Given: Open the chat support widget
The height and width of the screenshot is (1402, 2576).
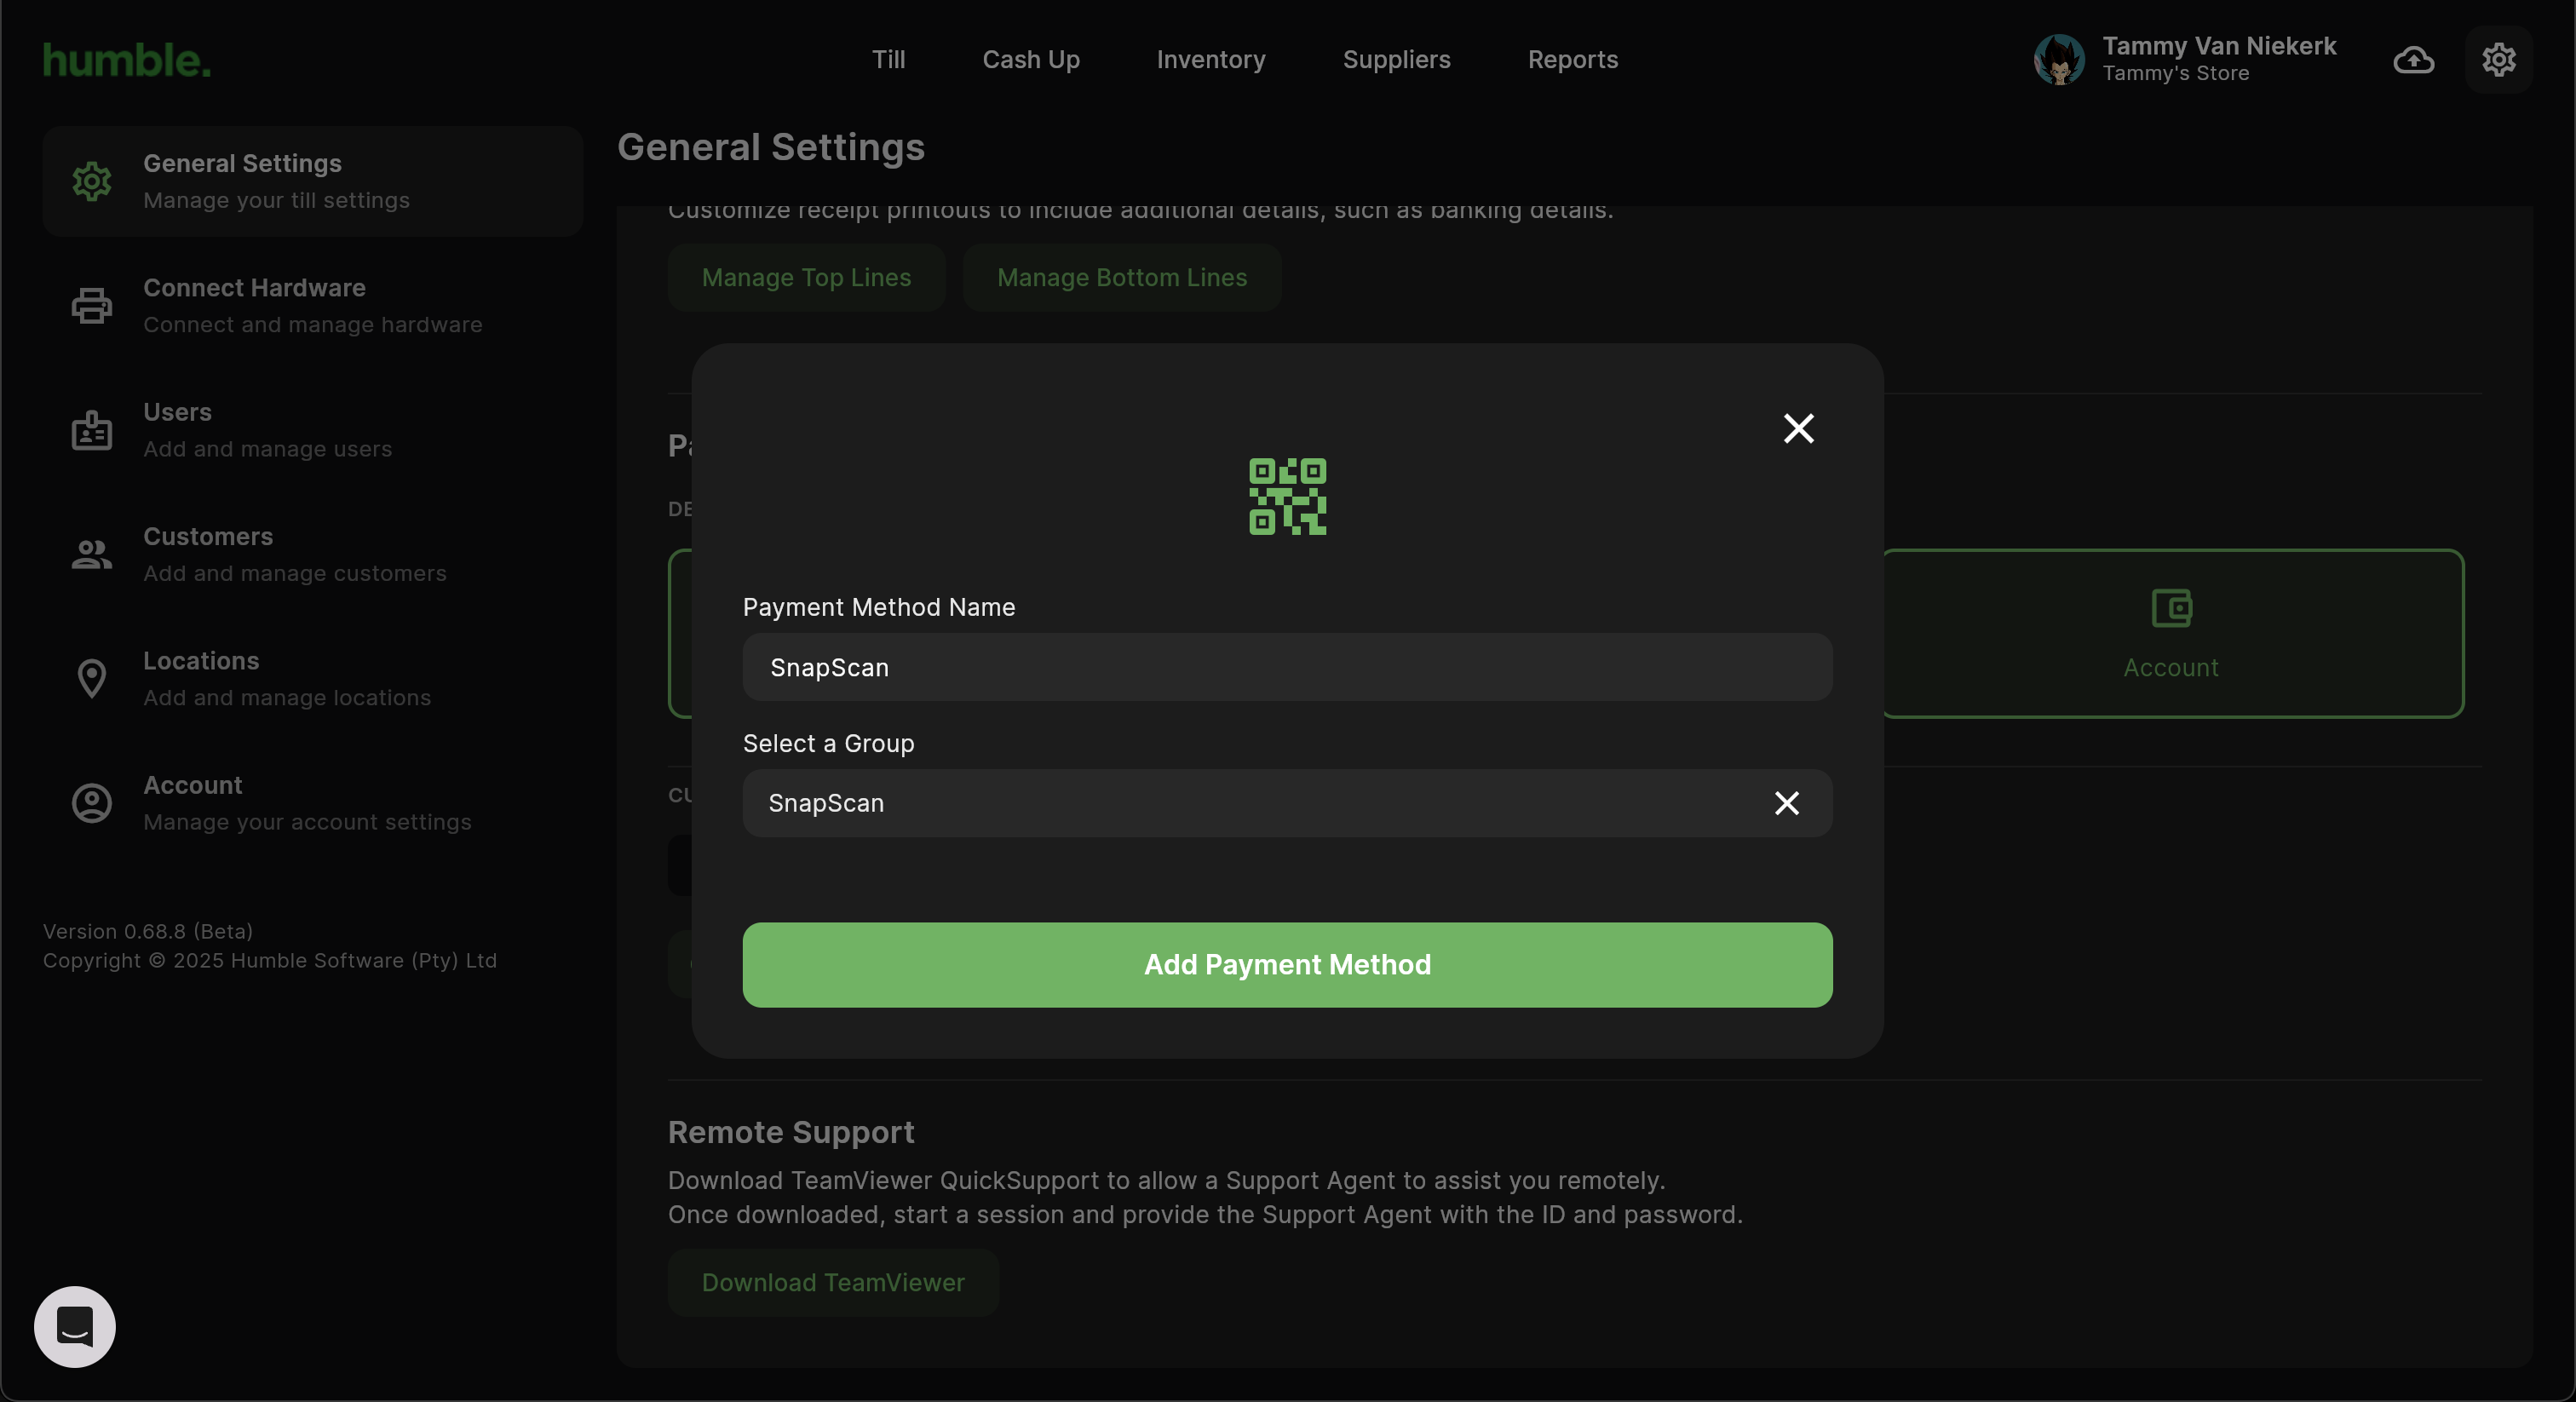Looking at the screenshot, I should click(75, 1326).
